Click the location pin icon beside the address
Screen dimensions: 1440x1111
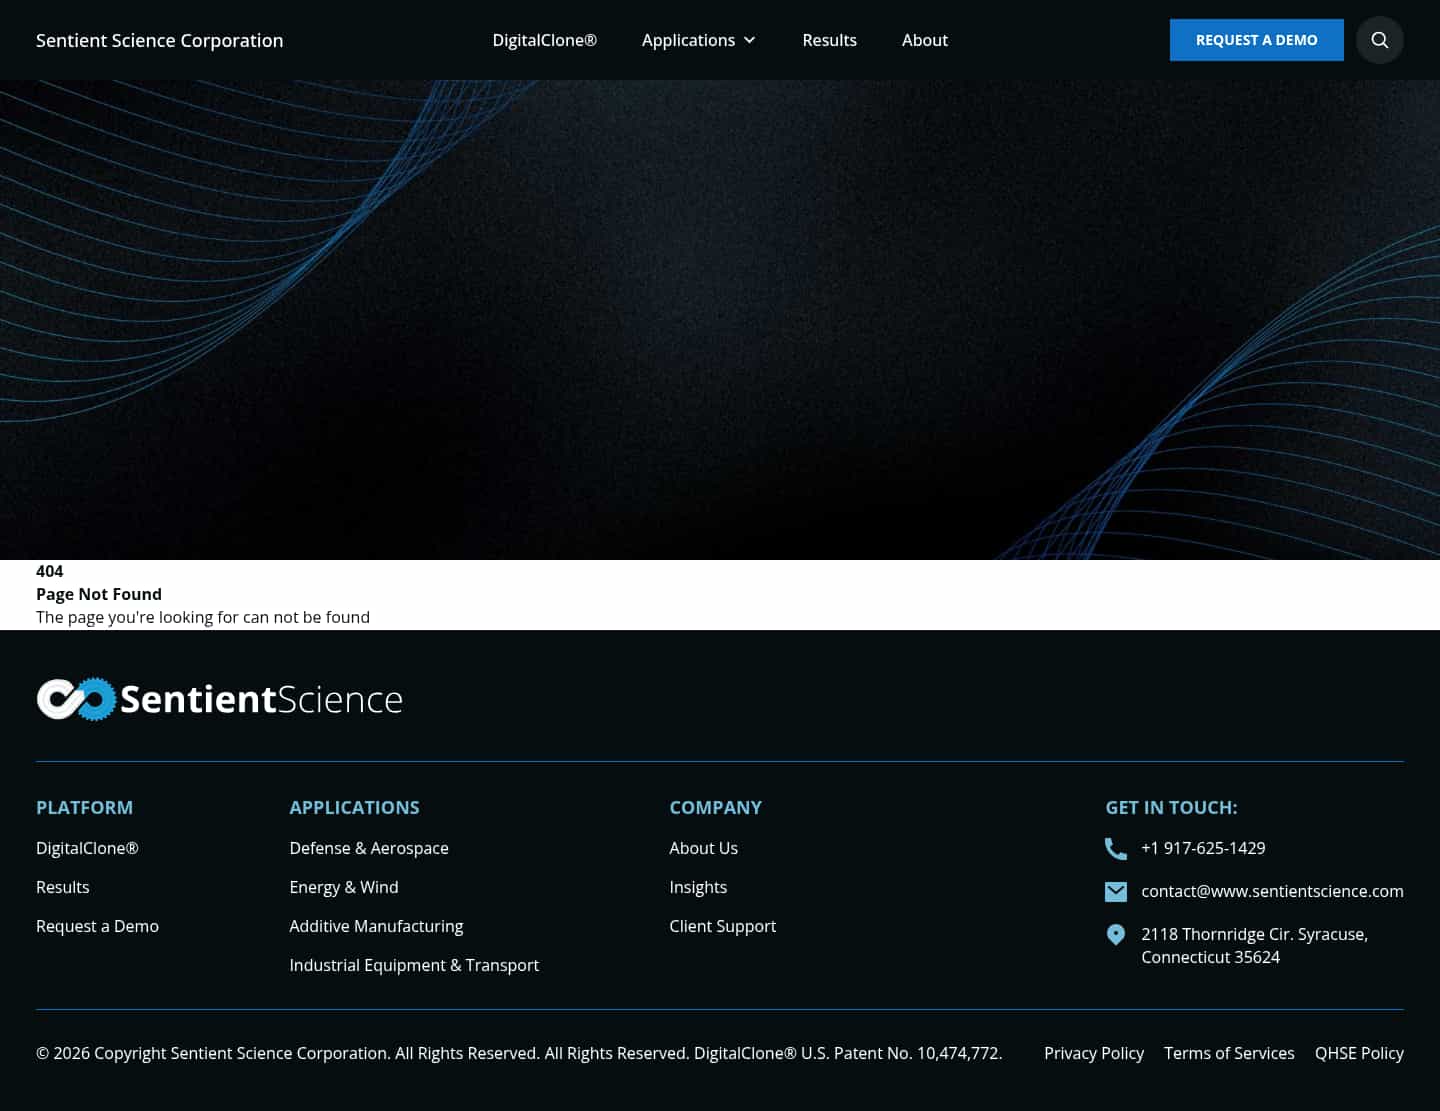coord(1116,934)
